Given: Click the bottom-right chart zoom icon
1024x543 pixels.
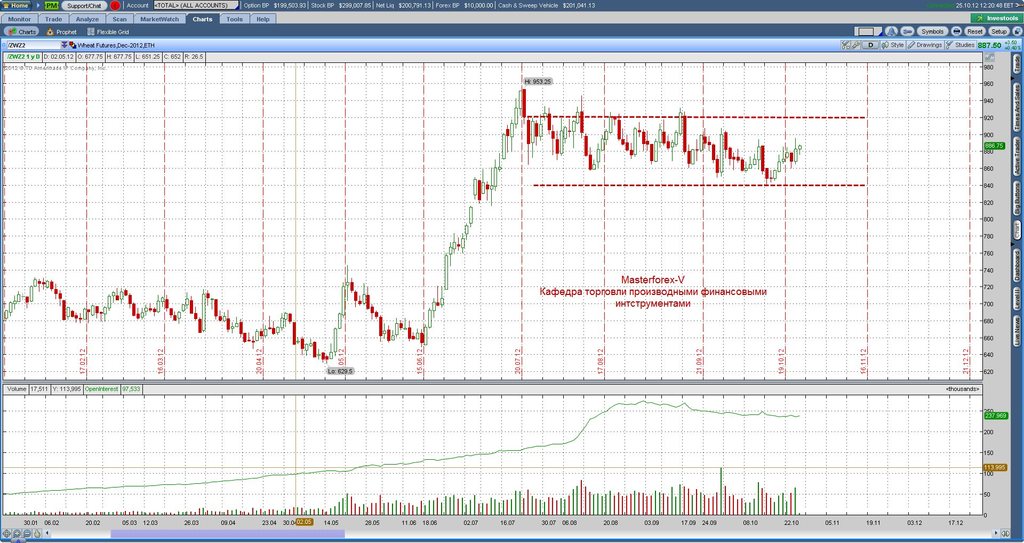Looking at the screenshot, I should tap(1006, 534).
